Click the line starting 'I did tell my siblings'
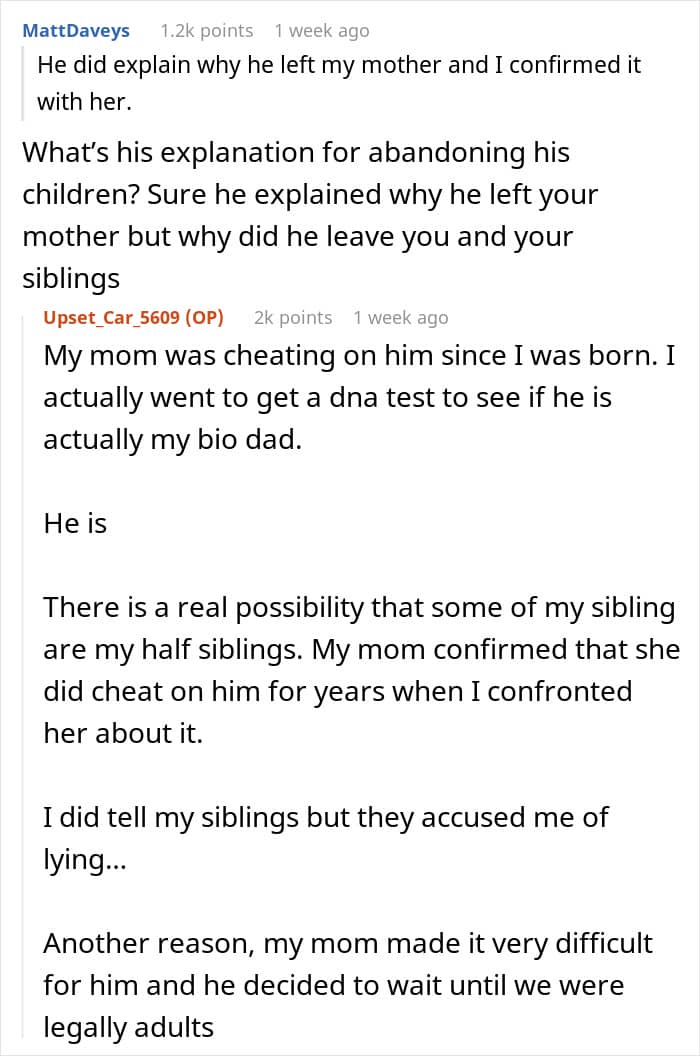 tap(326, 817)
